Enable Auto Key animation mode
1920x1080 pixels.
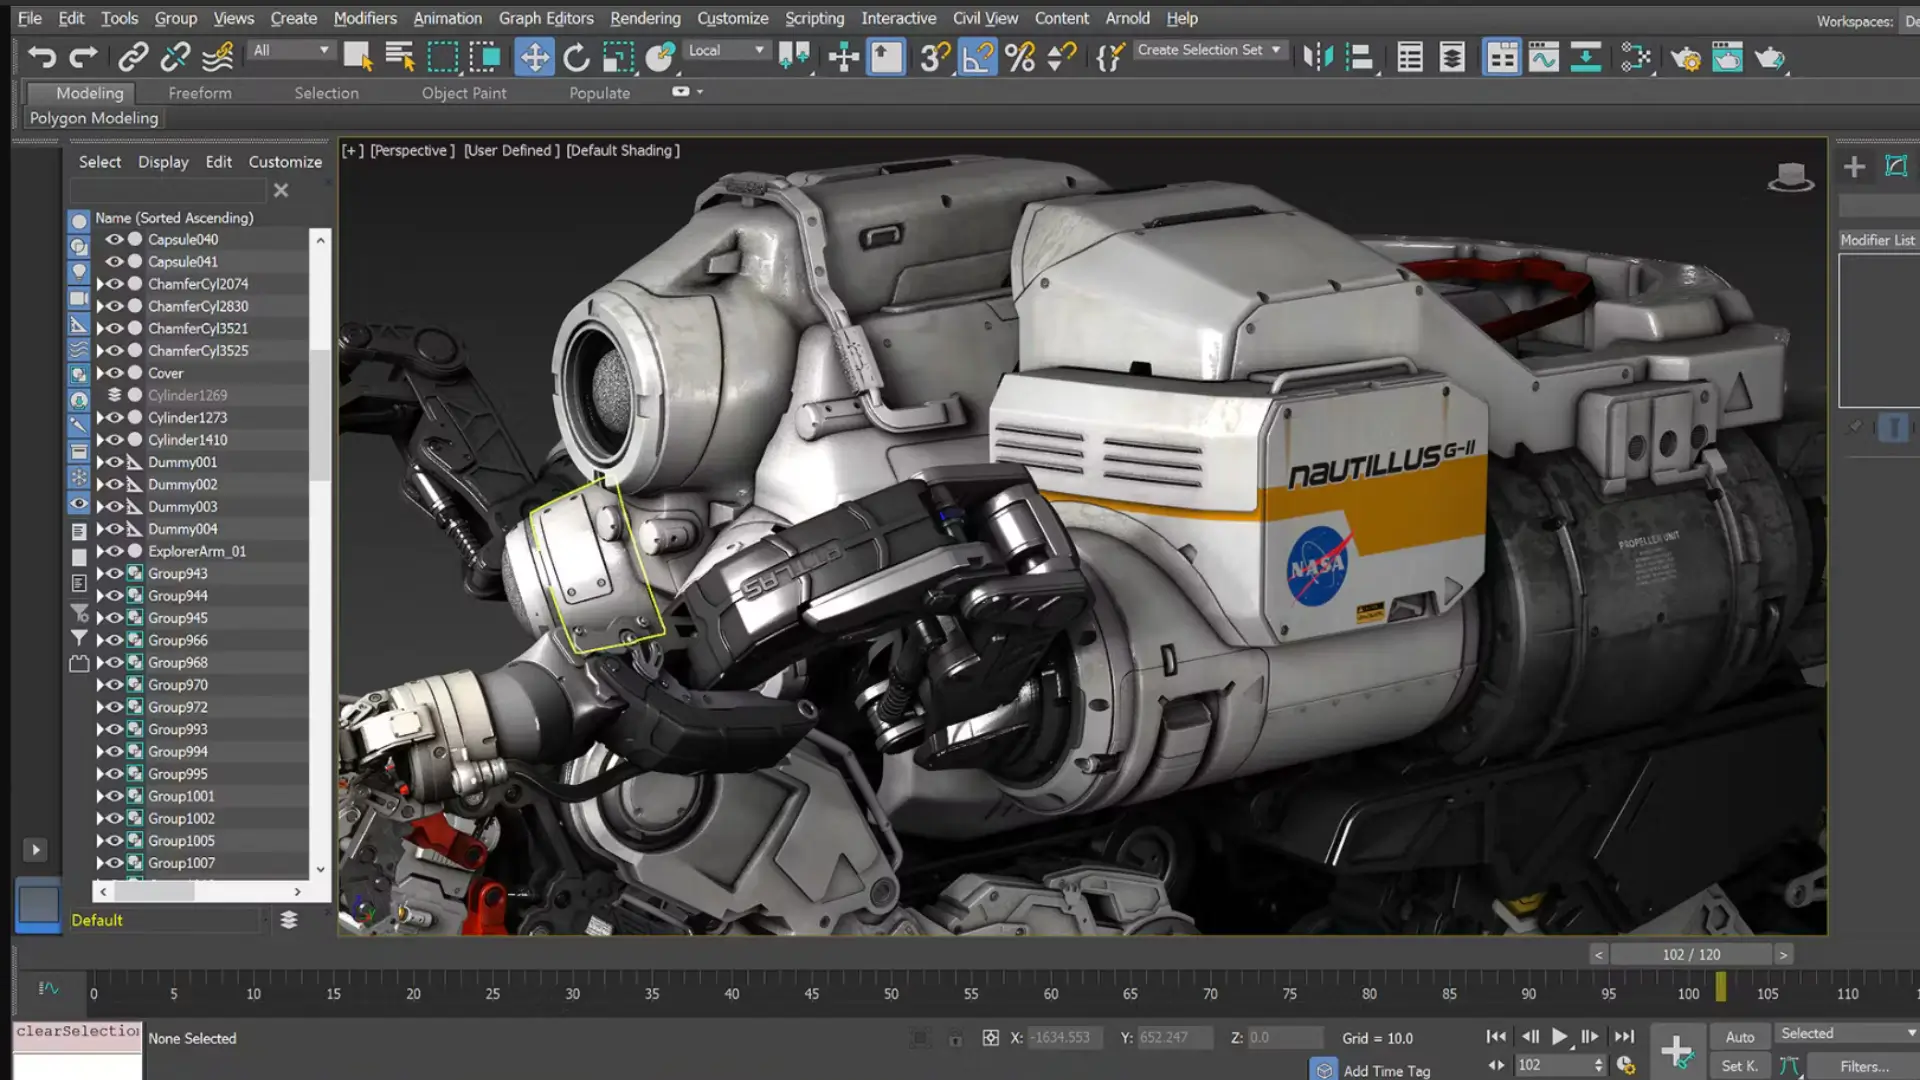(x=1739, y=1037)
